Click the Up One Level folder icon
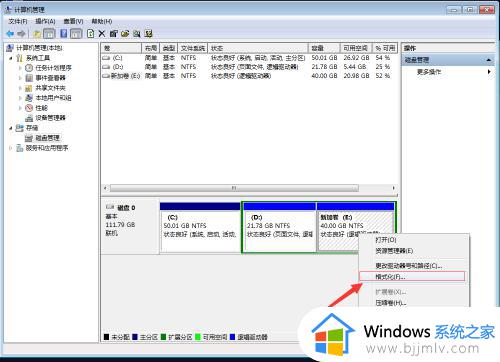The width and height of the screenshot is (500, 362). click(x=37, y=34)
